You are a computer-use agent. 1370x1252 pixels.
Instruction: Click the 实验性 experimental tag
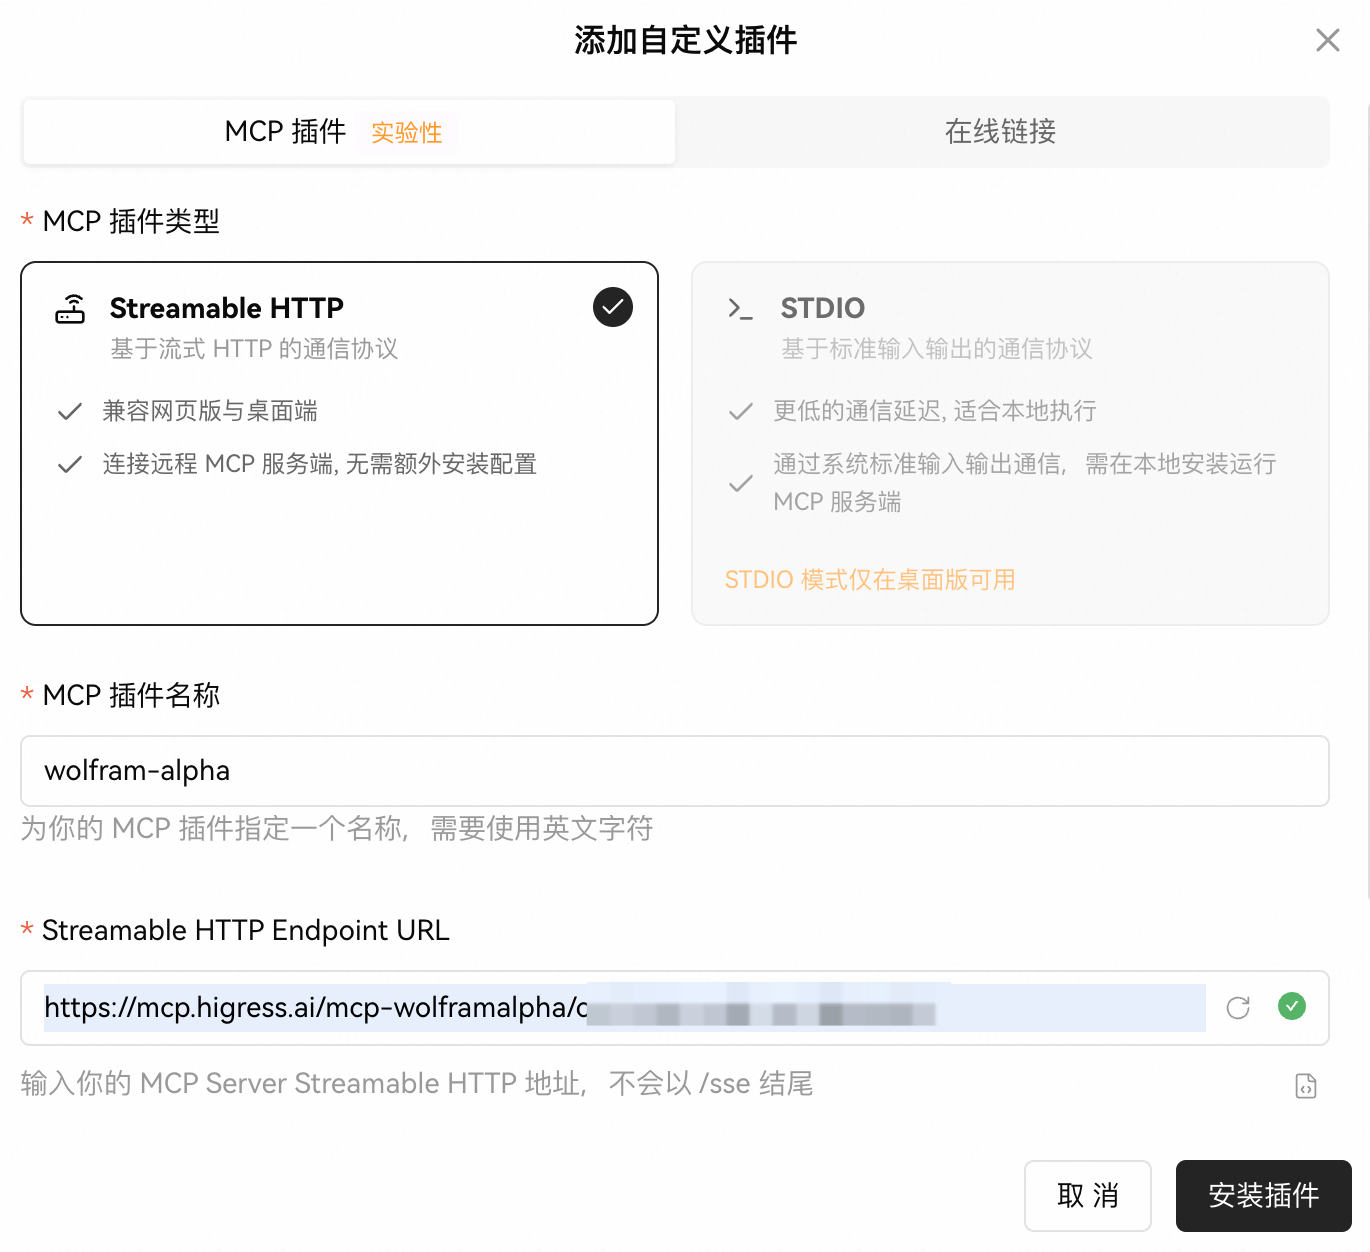pos(406,133)
